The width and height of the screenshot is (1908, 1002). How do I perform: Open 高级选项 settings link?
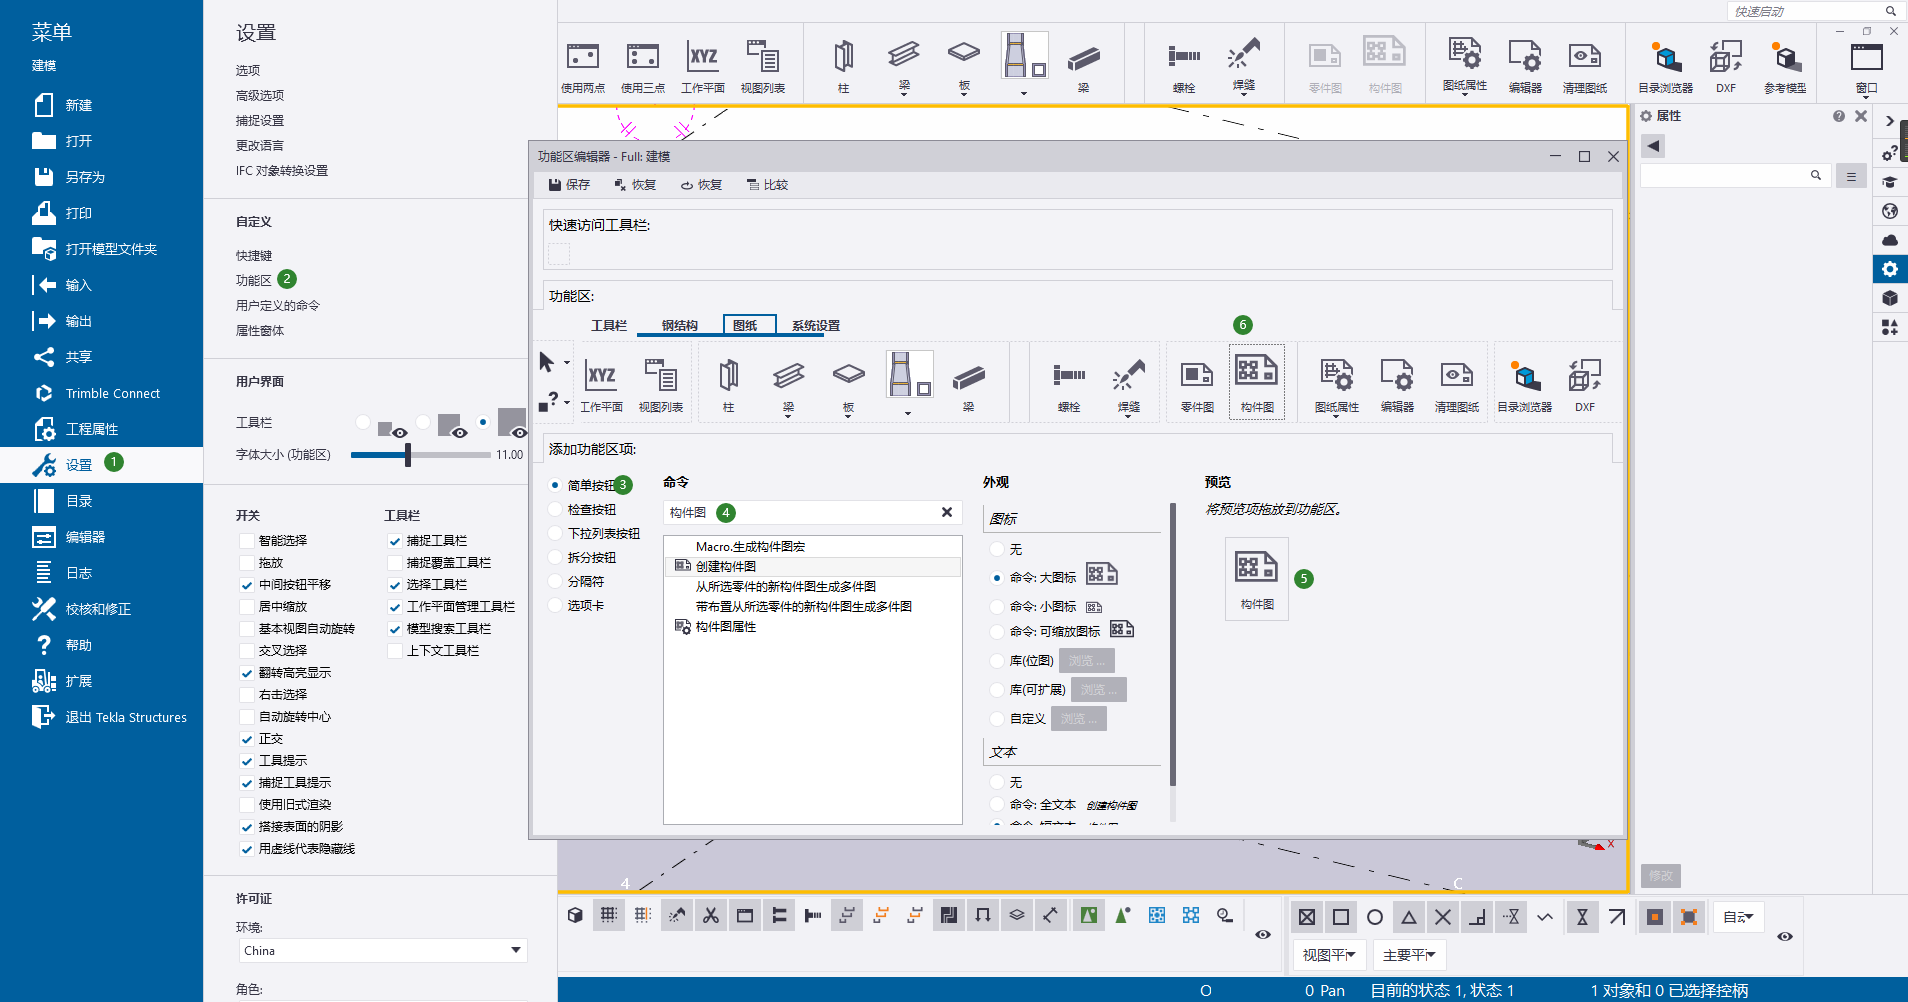[260, 95]
